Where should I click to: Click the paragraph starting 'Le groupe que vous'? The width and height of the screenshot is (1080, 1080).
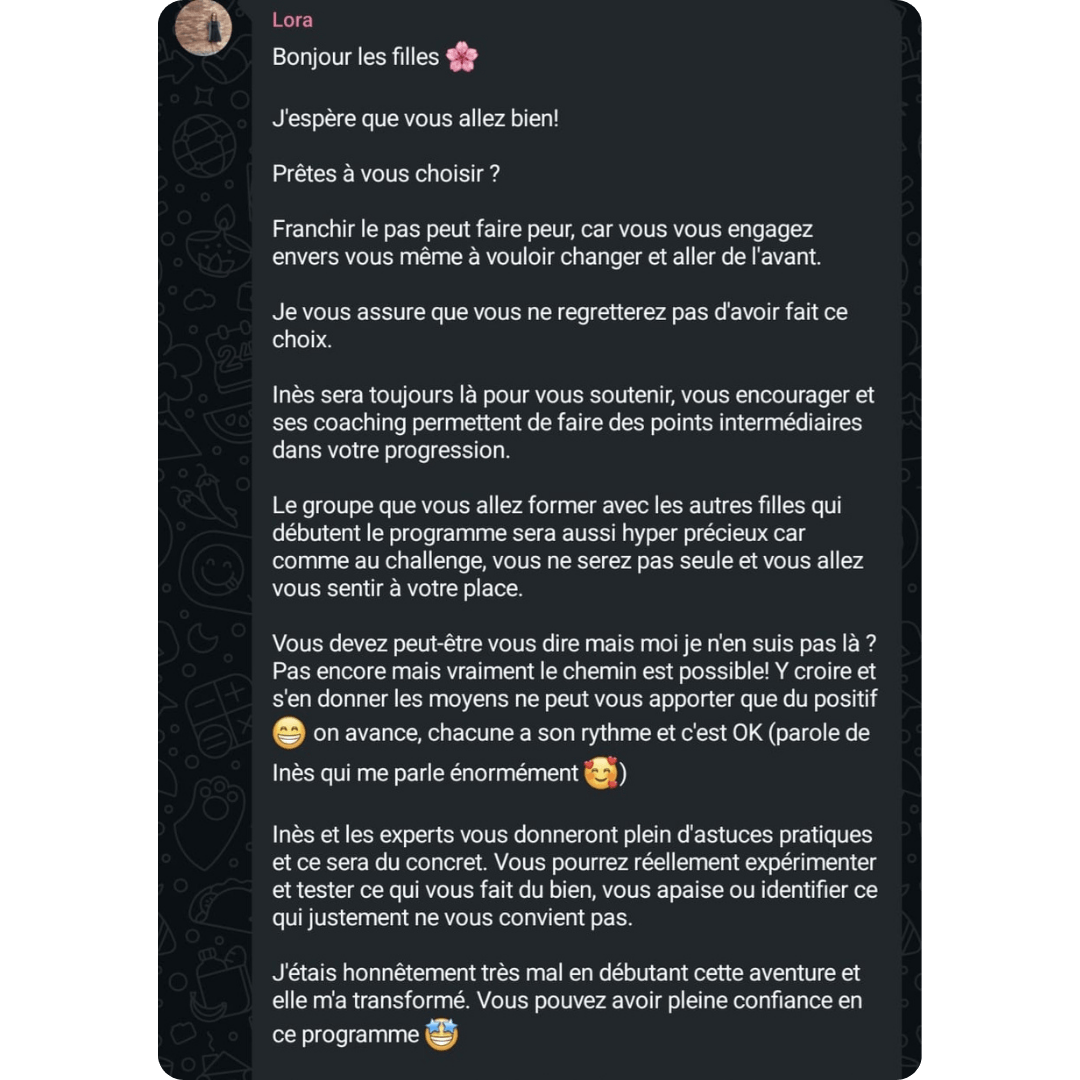(x=567, y=547)
